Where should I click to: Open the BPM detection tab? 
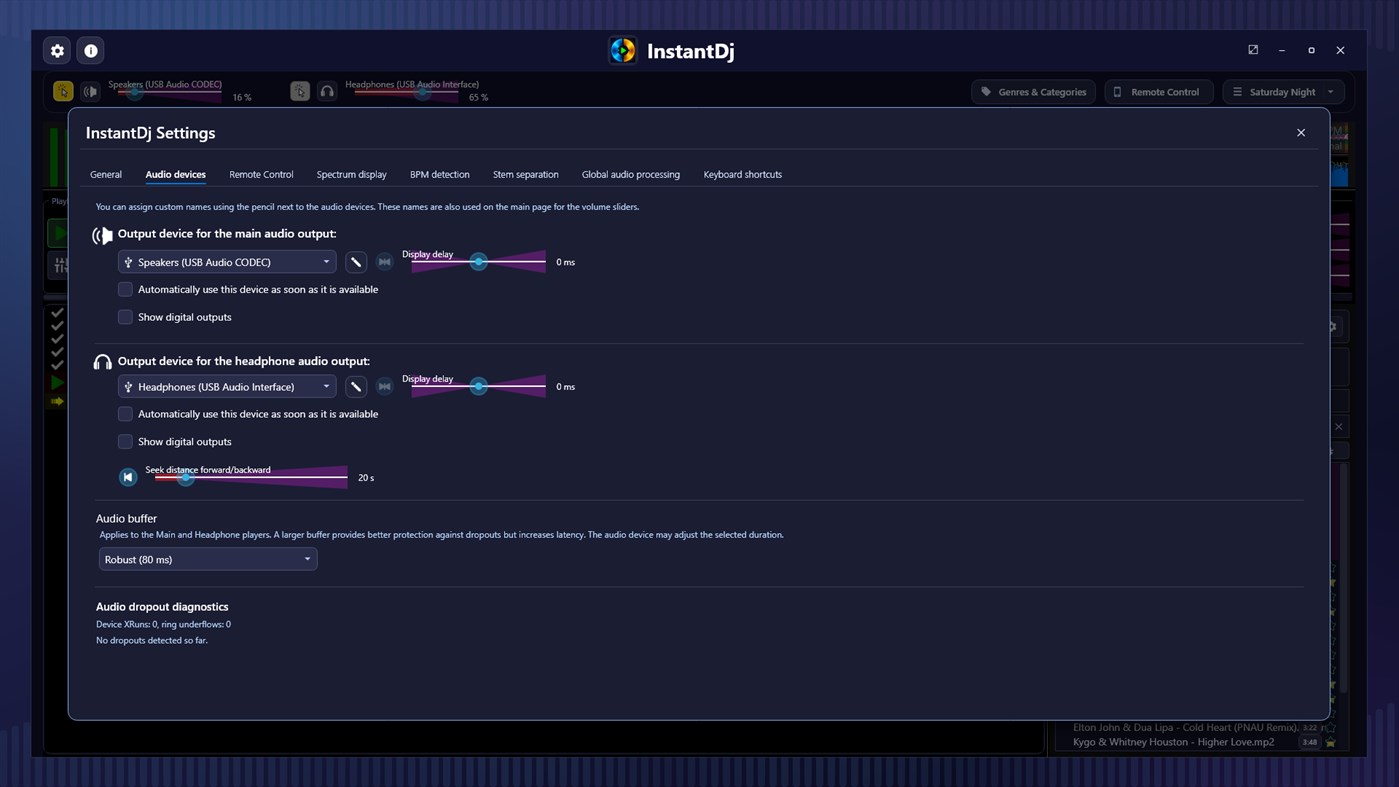coord(439,175)
